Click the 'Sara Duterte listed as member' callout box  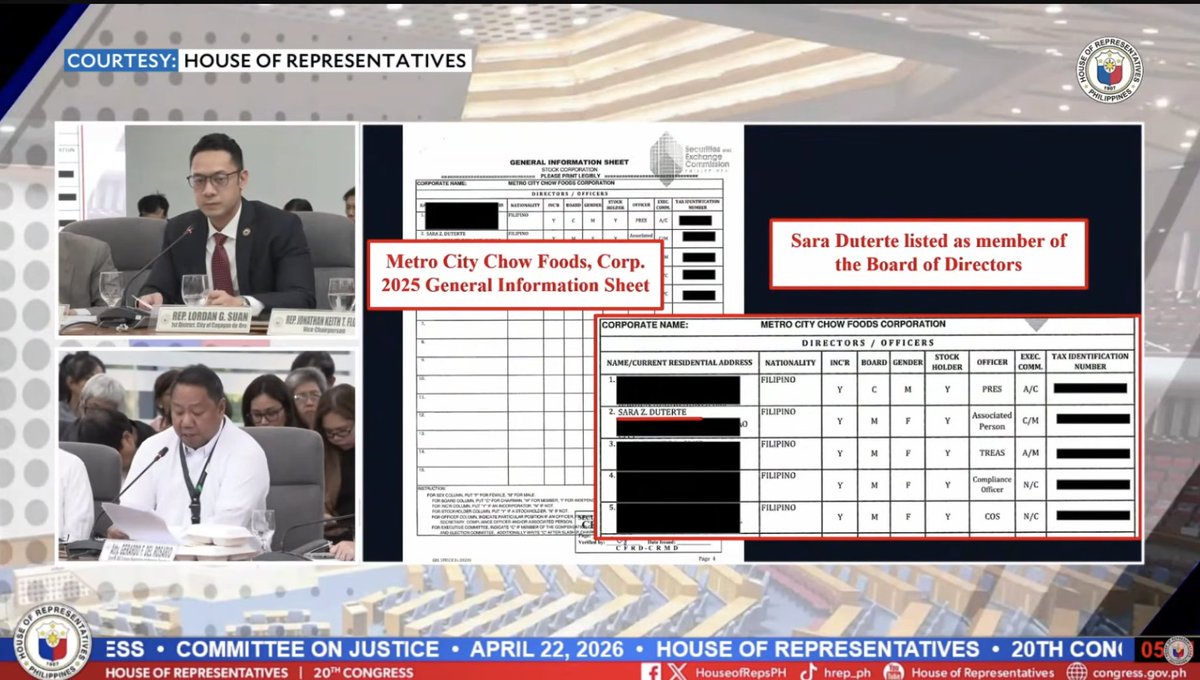[928, 253]
